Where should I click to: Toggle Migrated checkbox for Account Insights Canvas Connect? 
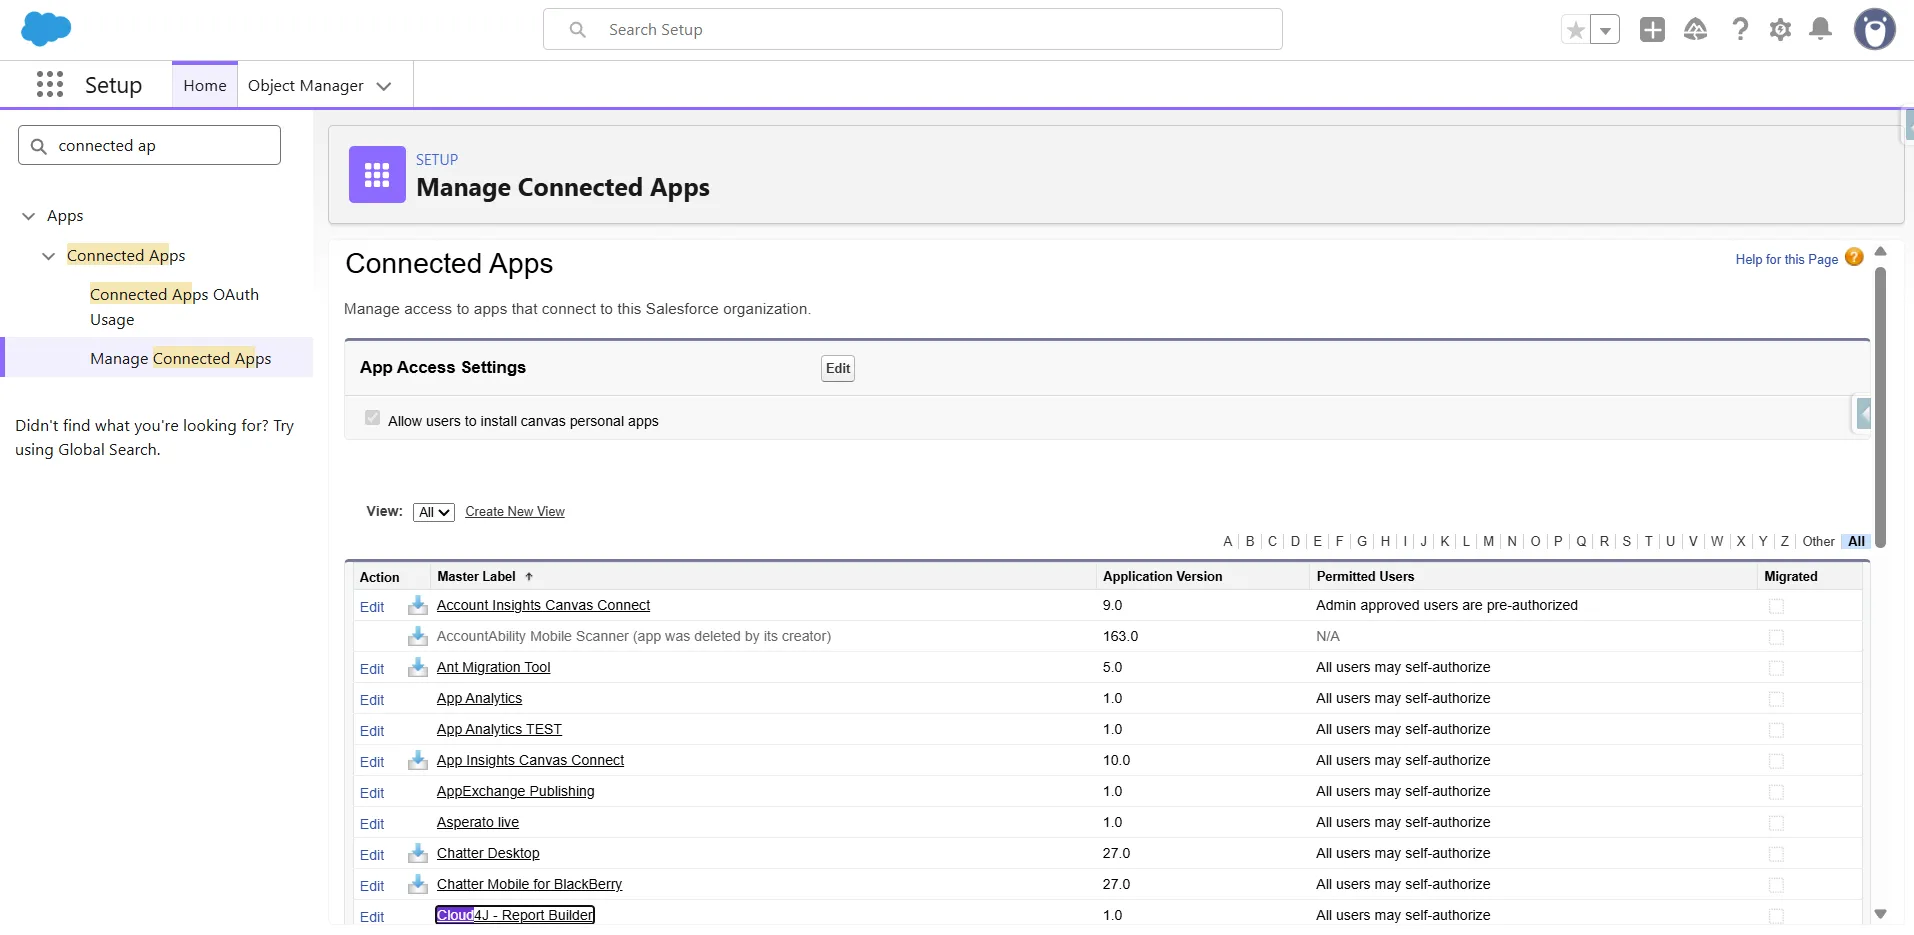(1776, 606)
